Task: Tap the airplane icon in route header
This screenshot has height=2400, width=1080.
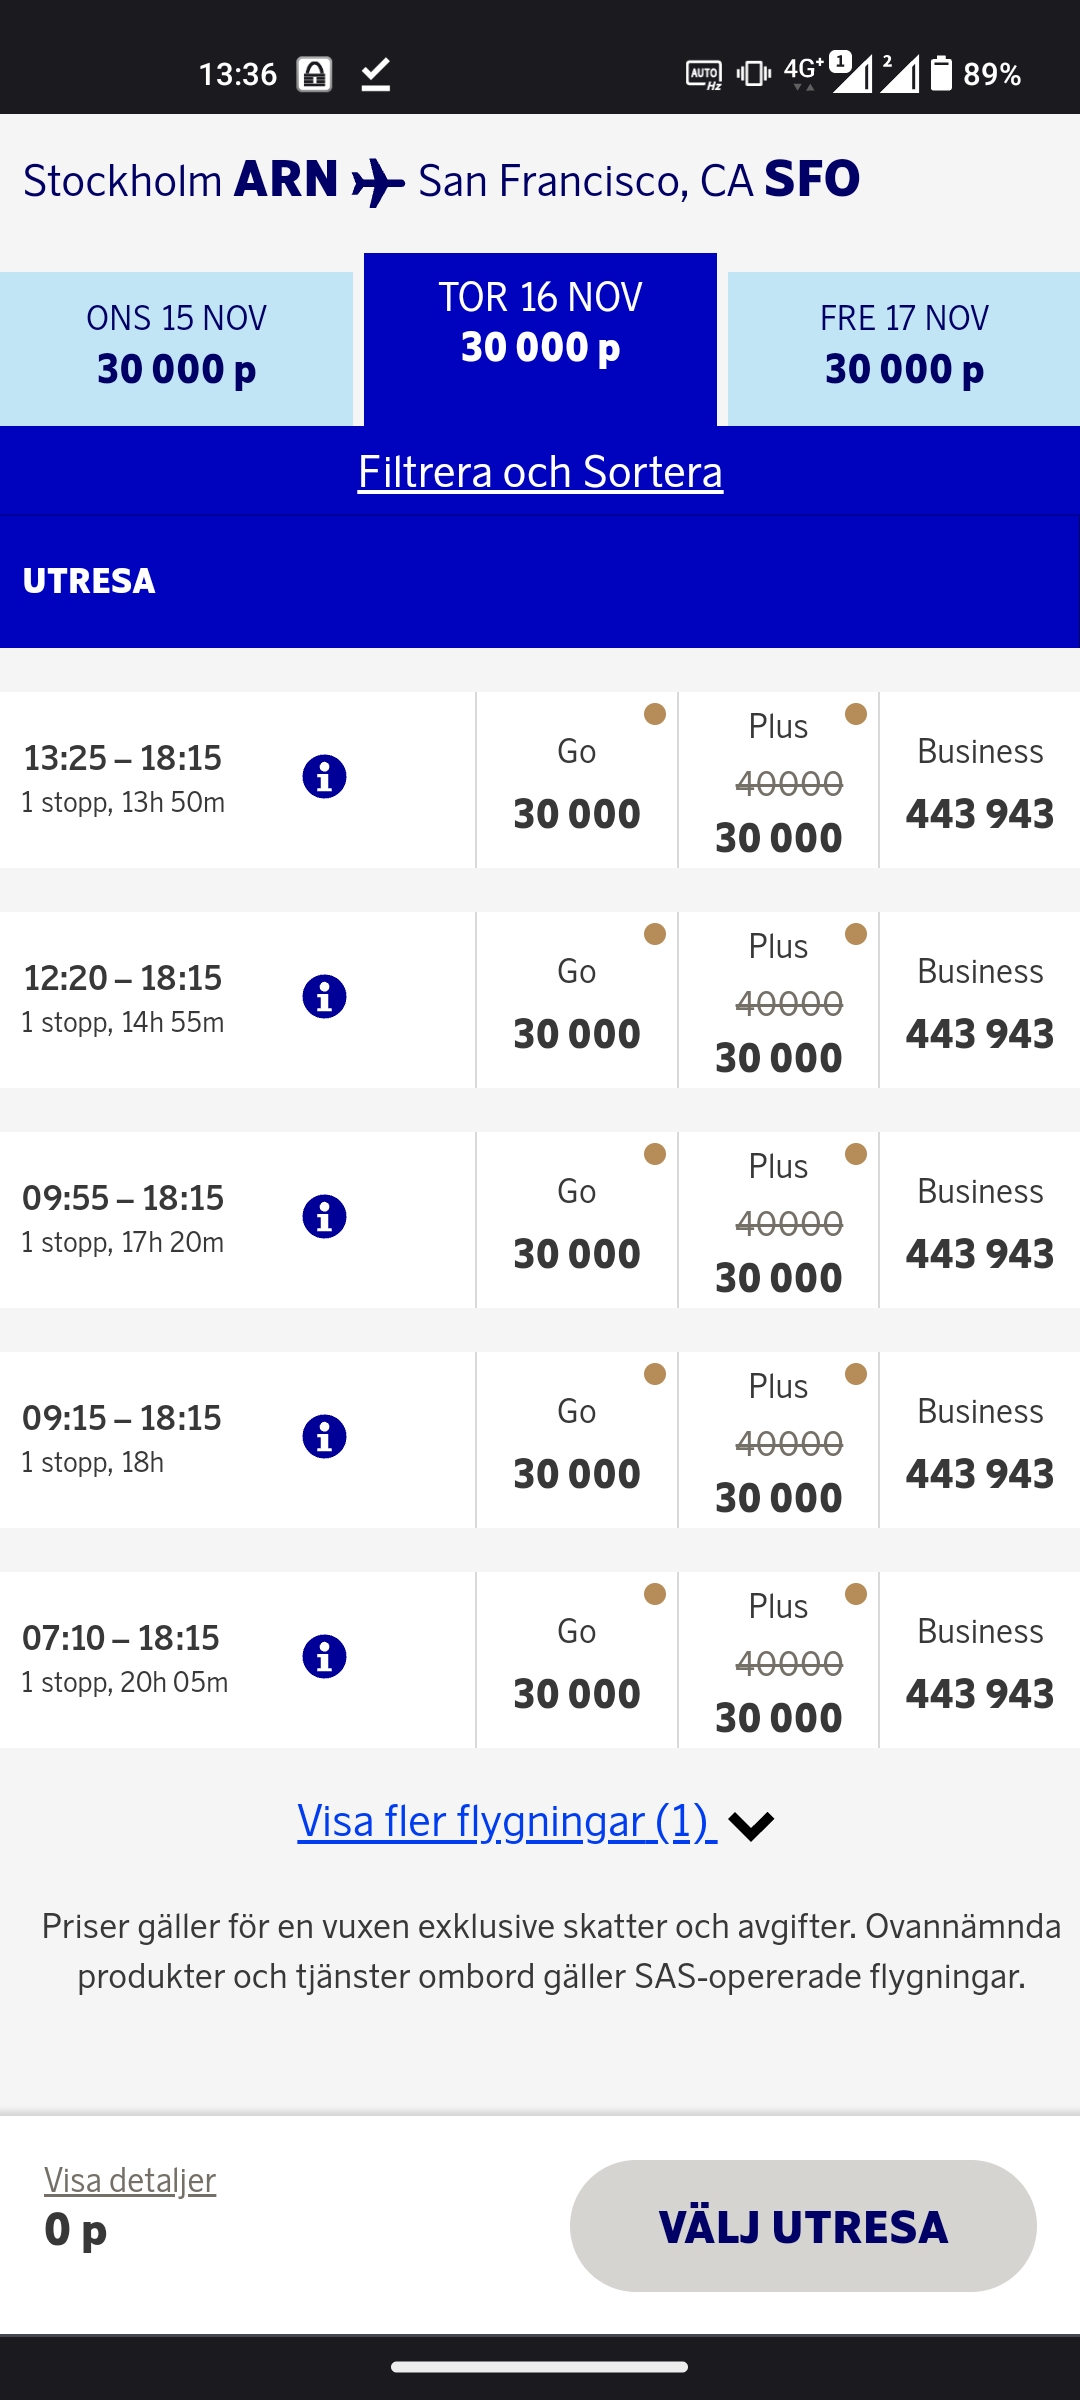Action: [378, 182]
